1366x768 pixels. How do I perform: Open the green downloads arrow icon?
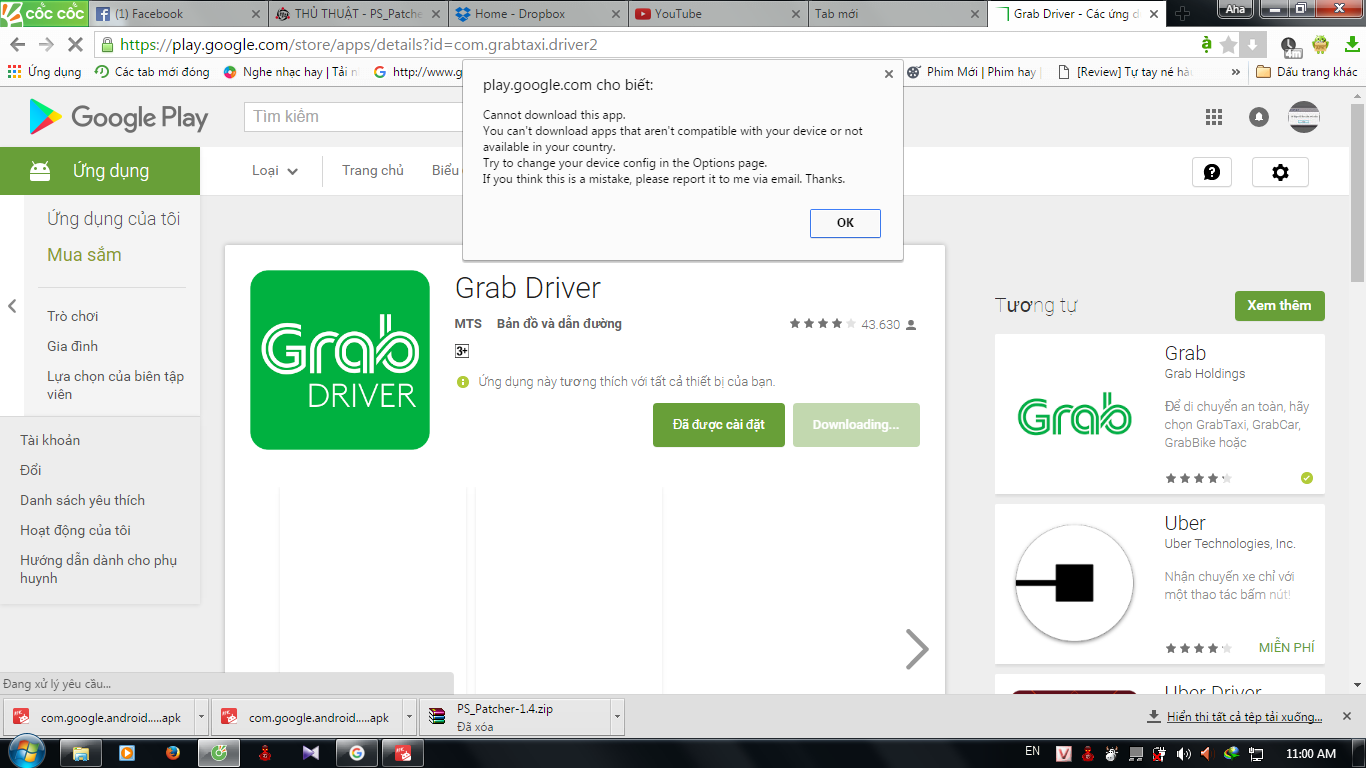tap(1351, 45)
